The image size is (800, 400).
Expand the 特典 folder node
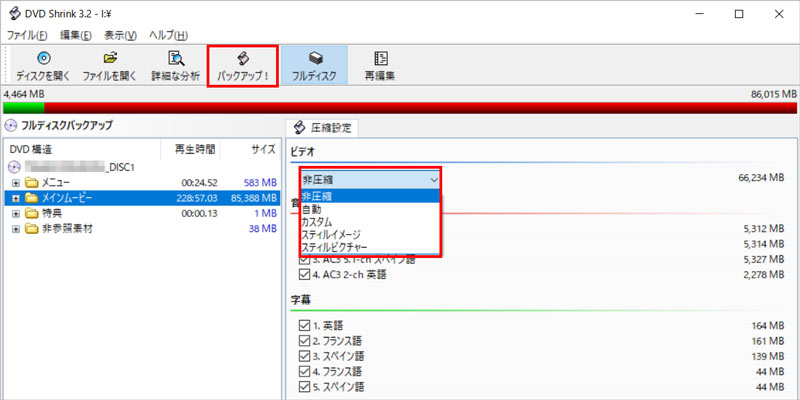pyautogui.click(x=16, y=214)
